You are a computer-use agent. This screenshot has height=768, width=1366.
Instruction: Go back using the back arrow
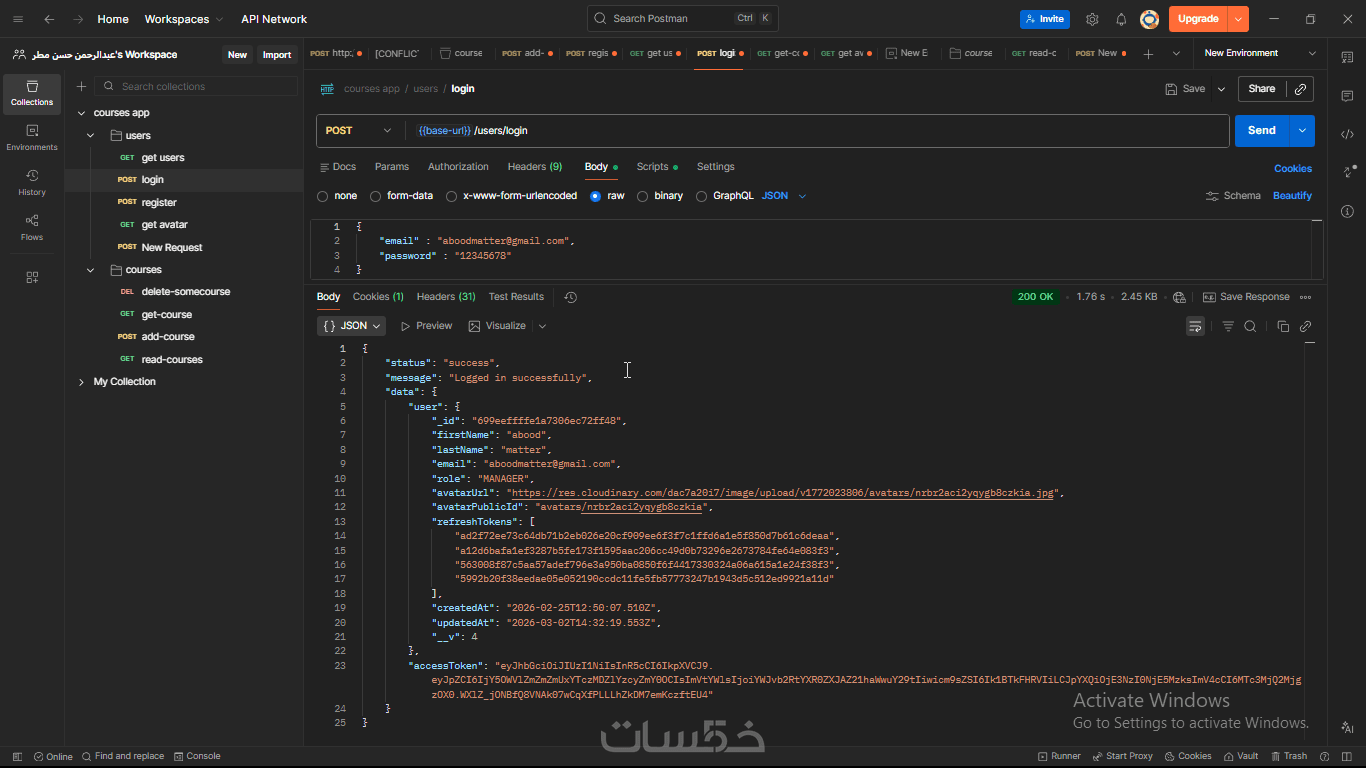coord(49,19)
